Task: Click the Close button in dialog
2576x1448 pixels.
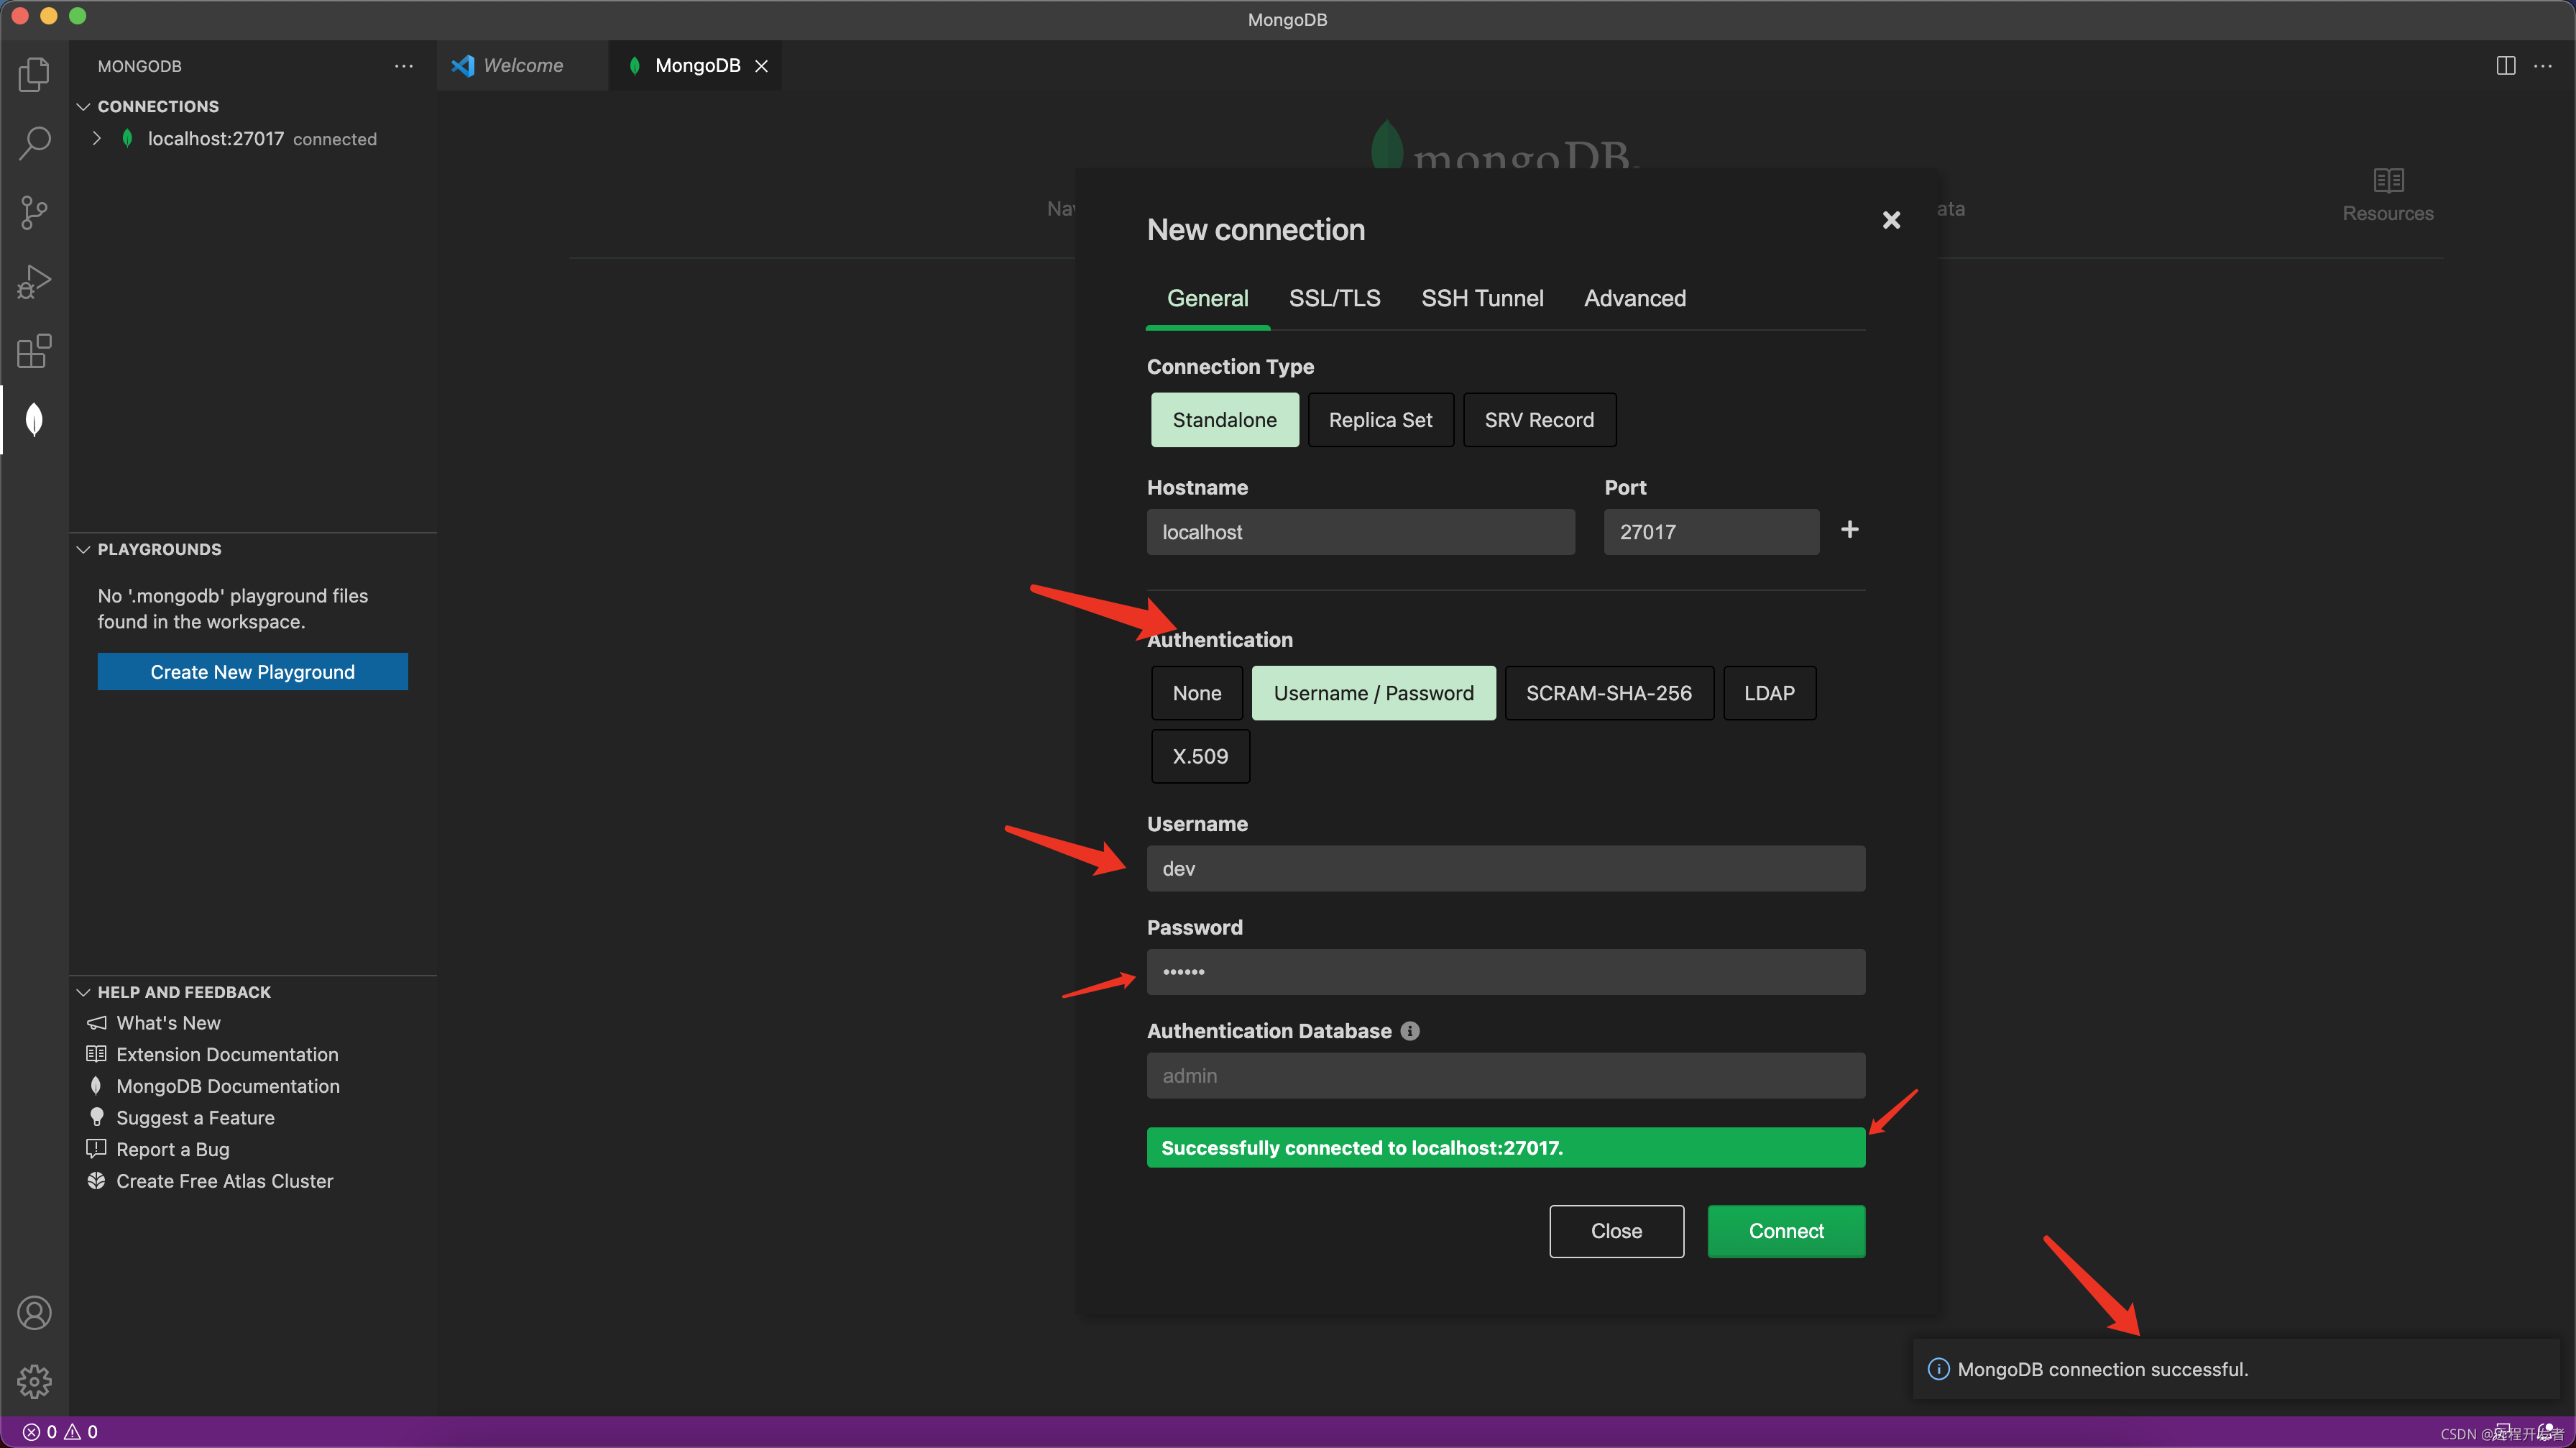Action: [x=1616, y=1231]
